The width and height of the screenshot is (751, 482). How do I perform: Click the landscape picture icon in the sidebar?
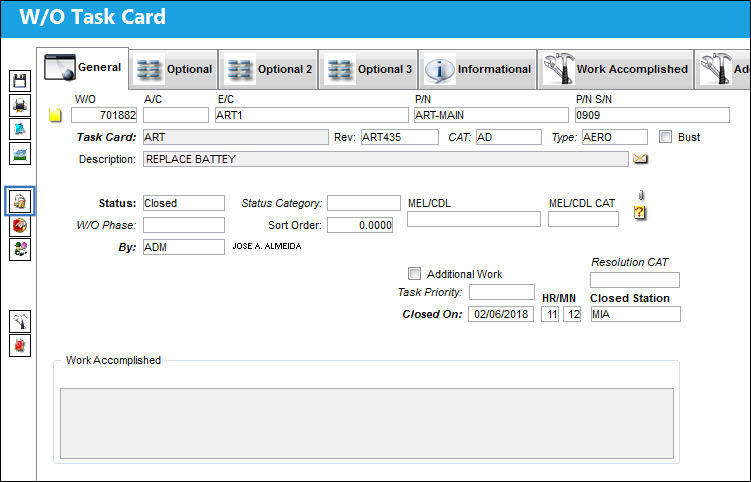20,154
